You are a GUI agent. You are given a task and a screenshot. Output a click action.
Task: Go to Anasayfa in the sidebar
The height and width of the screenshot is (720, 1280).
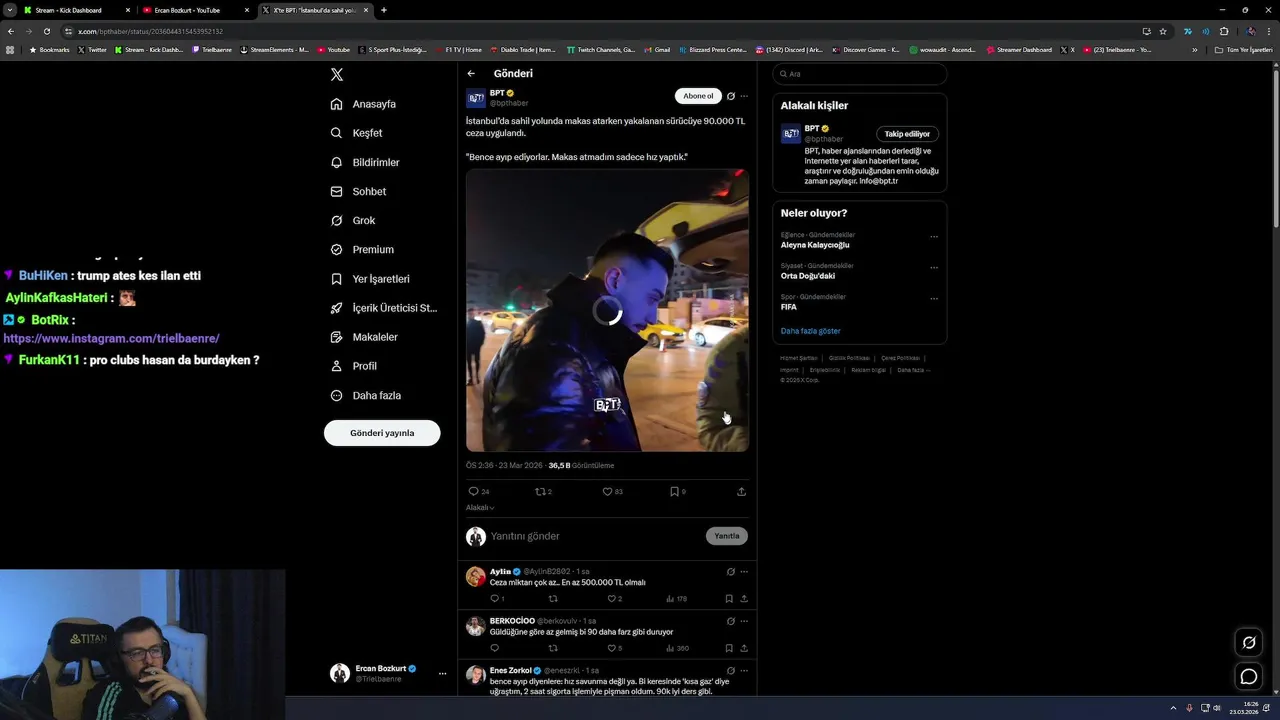[363, 104]
